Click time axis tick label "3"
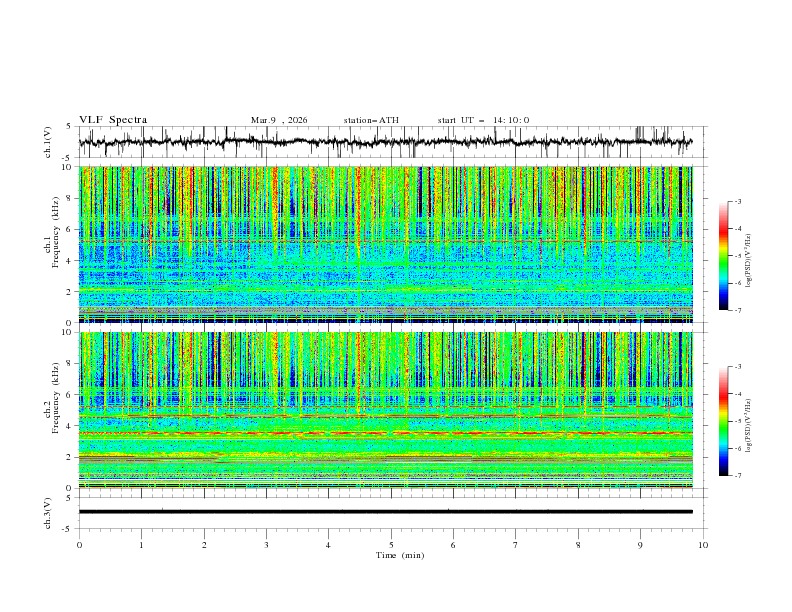Screen dimensions: 792x612 (x=266, y=545)
